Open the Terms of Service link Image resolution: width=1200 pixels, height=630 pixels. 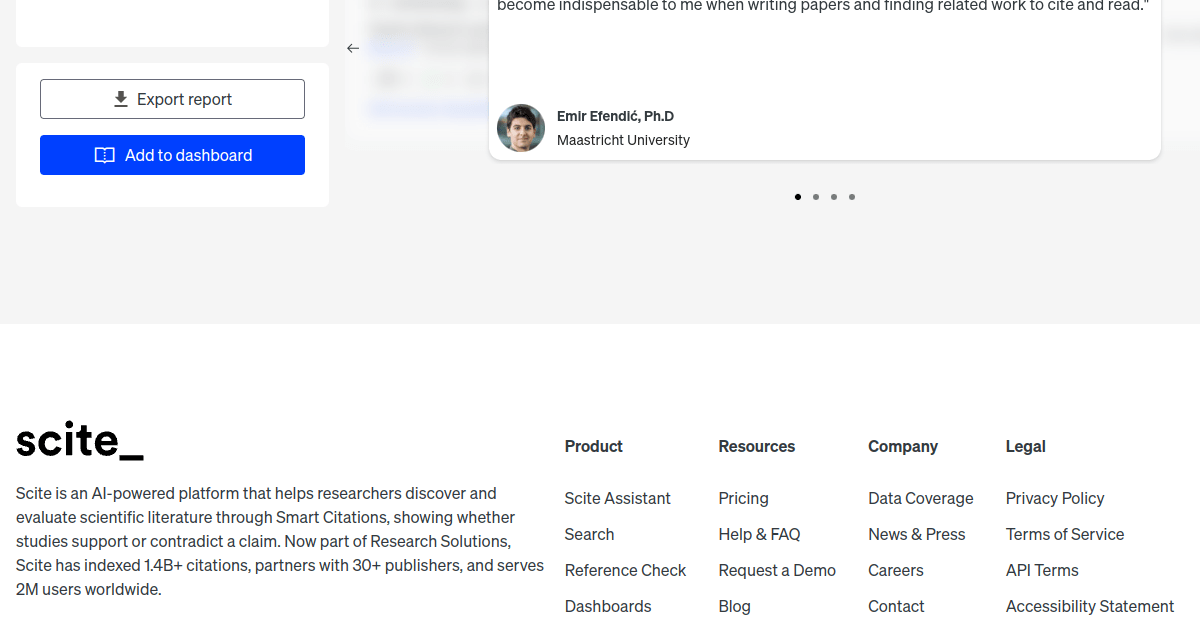1064,534
